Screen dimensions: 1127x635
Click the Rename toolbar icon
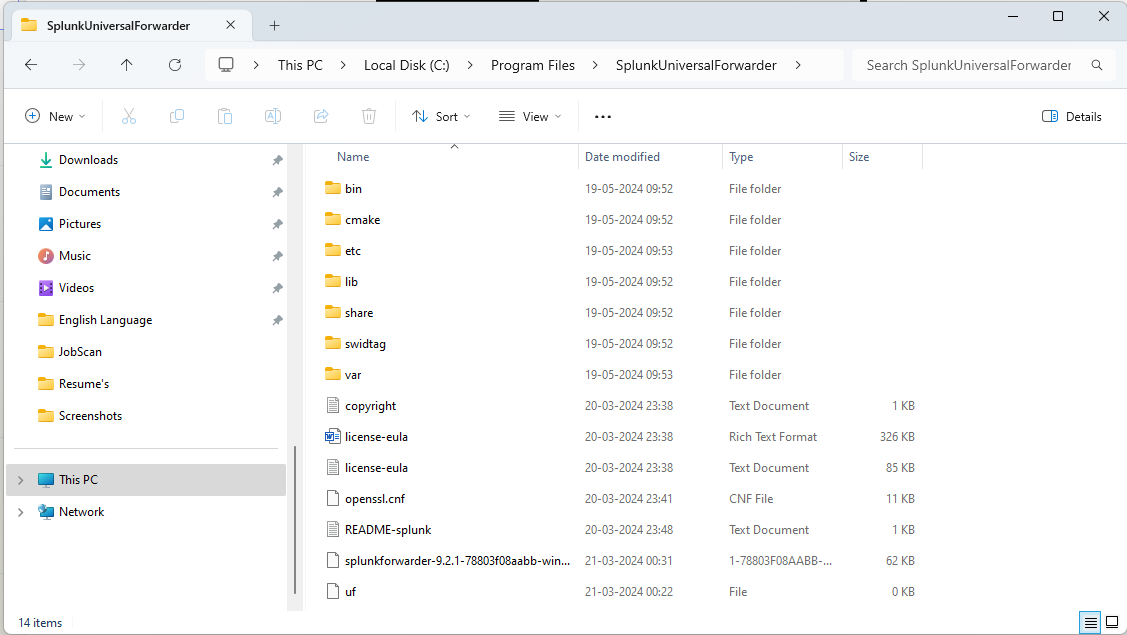273,117
